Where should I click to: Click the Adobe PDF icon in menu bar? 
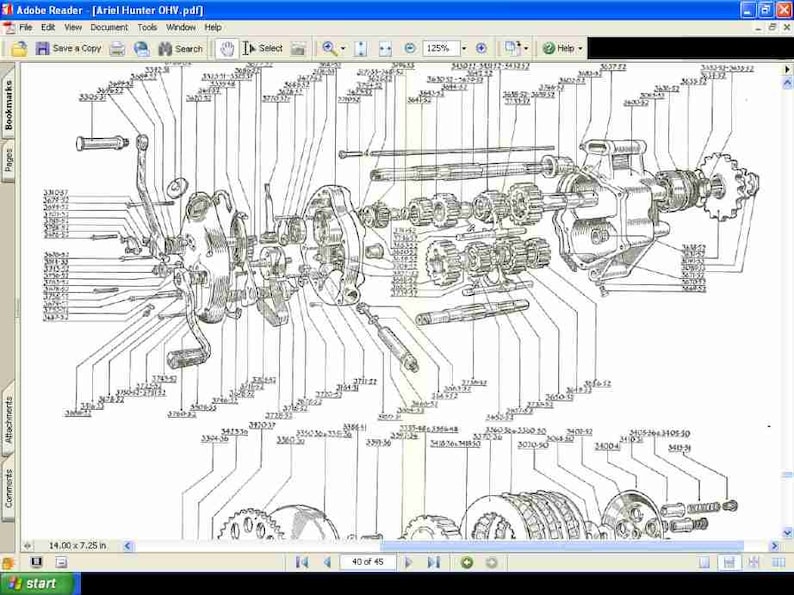click(8, 27)
